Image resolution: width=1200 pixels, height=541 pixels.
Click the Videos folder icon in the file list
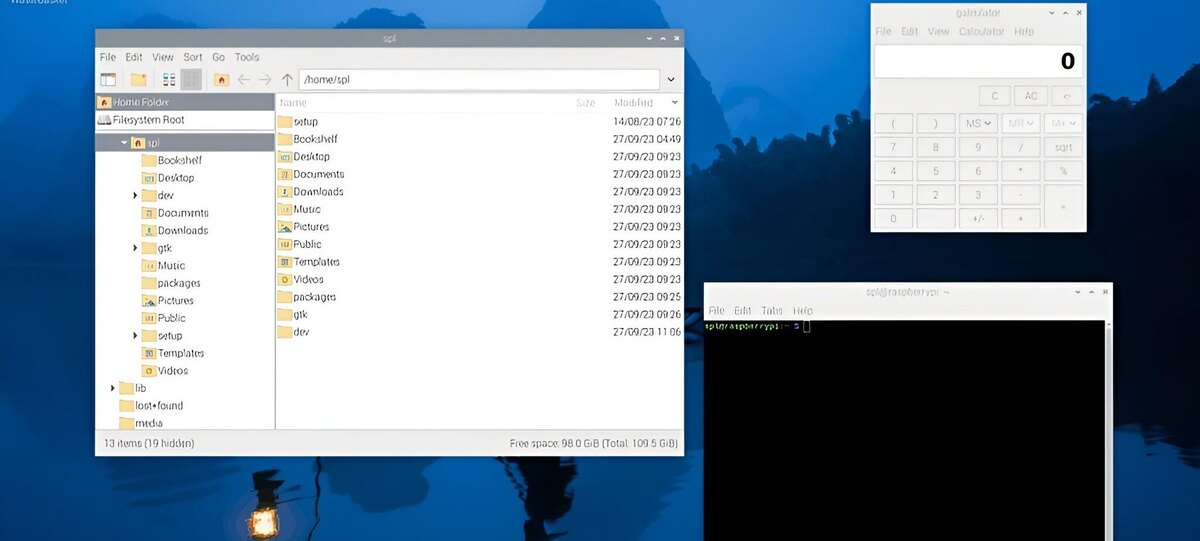pyautogui.click(x=284, y=279)
